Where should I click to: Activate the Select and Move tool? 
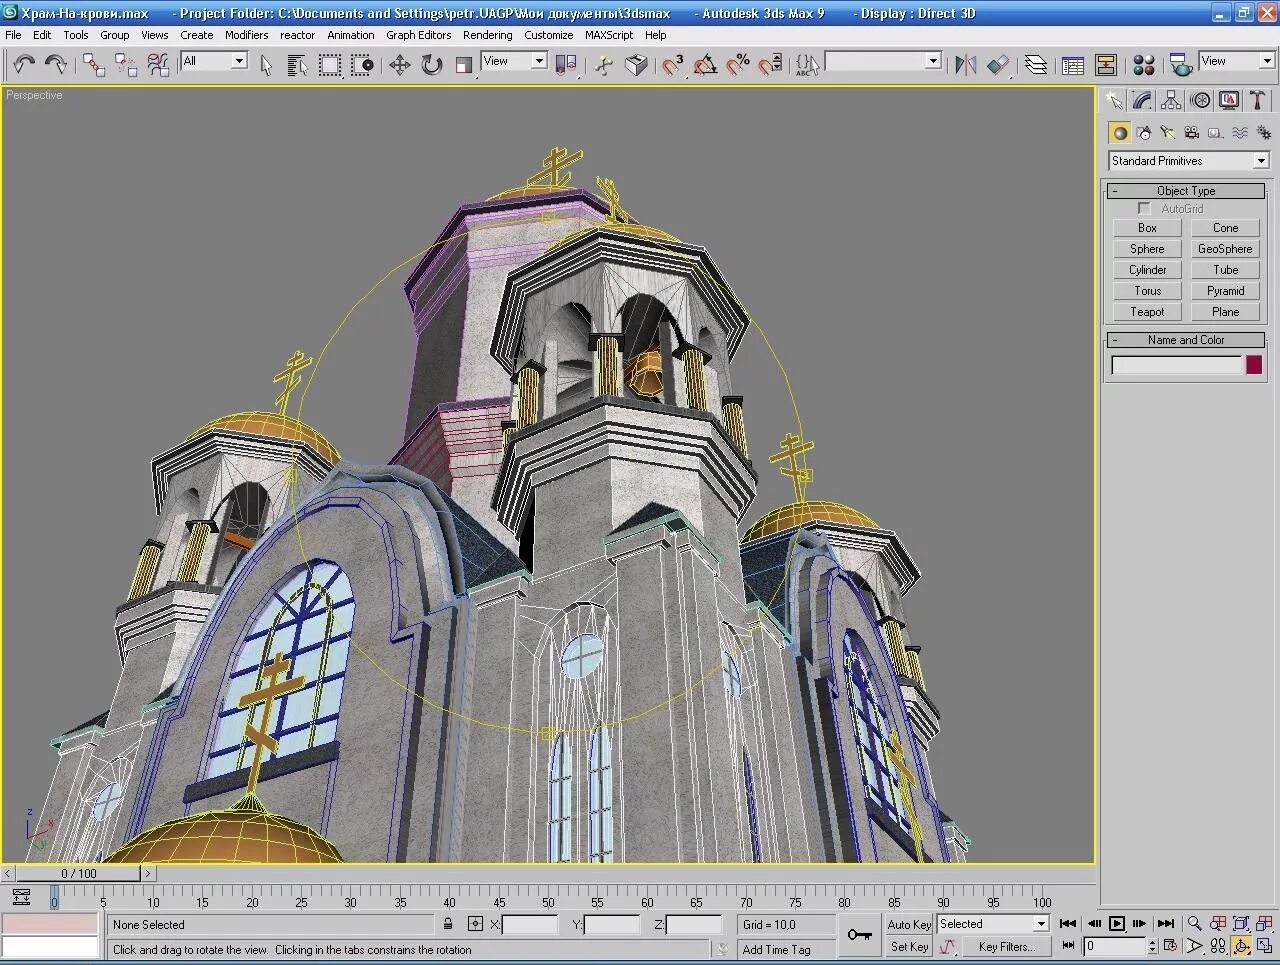(400, 65)
